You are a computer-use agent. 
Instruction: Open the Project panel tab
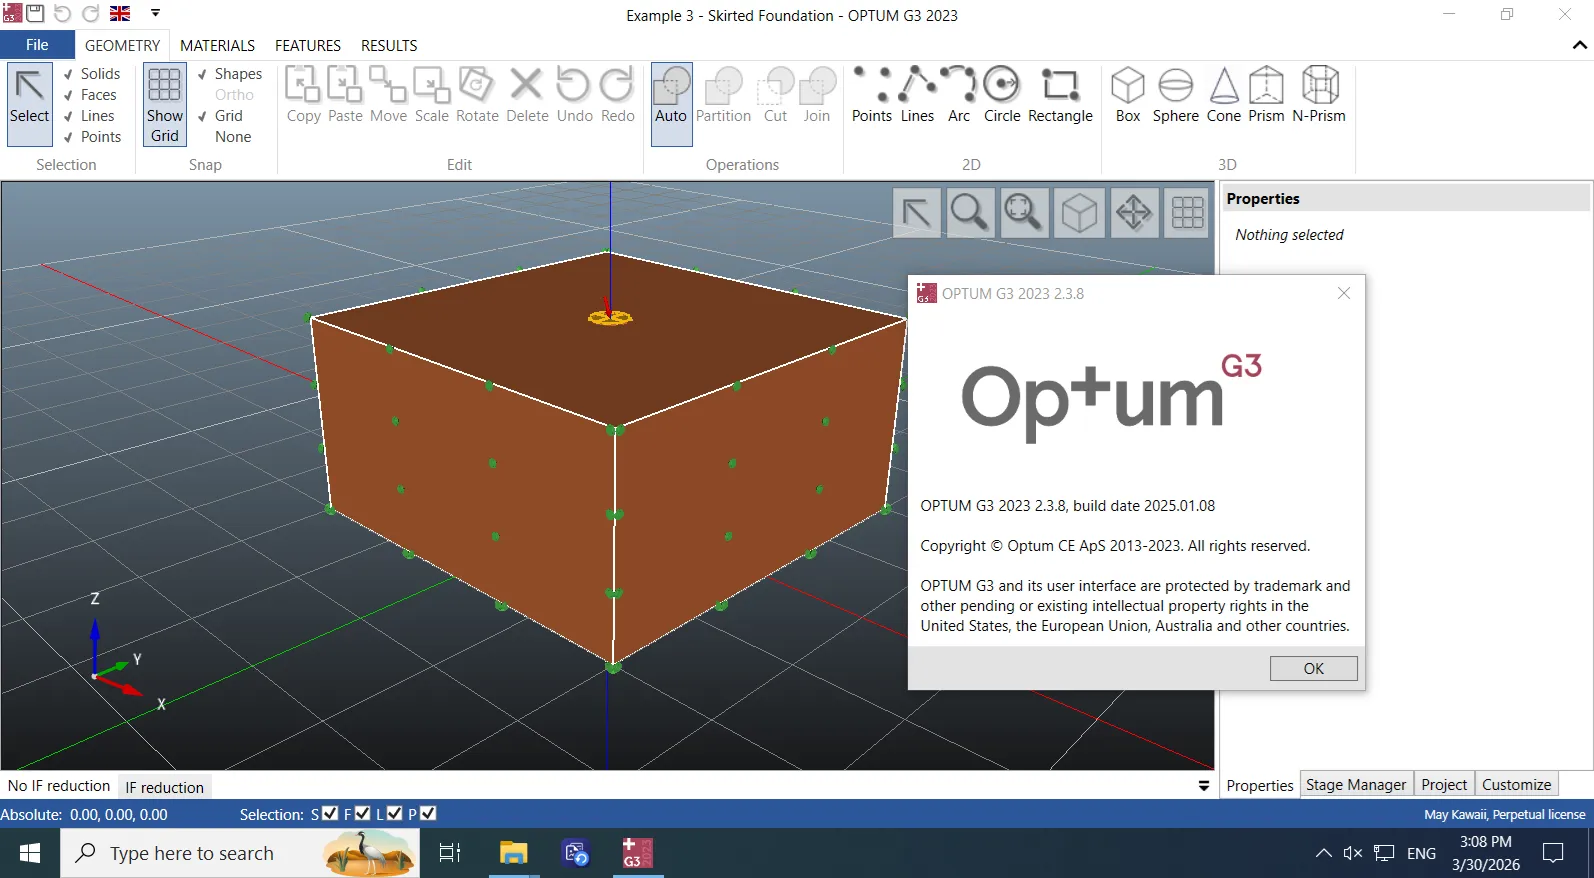(x=1444, y=785)
